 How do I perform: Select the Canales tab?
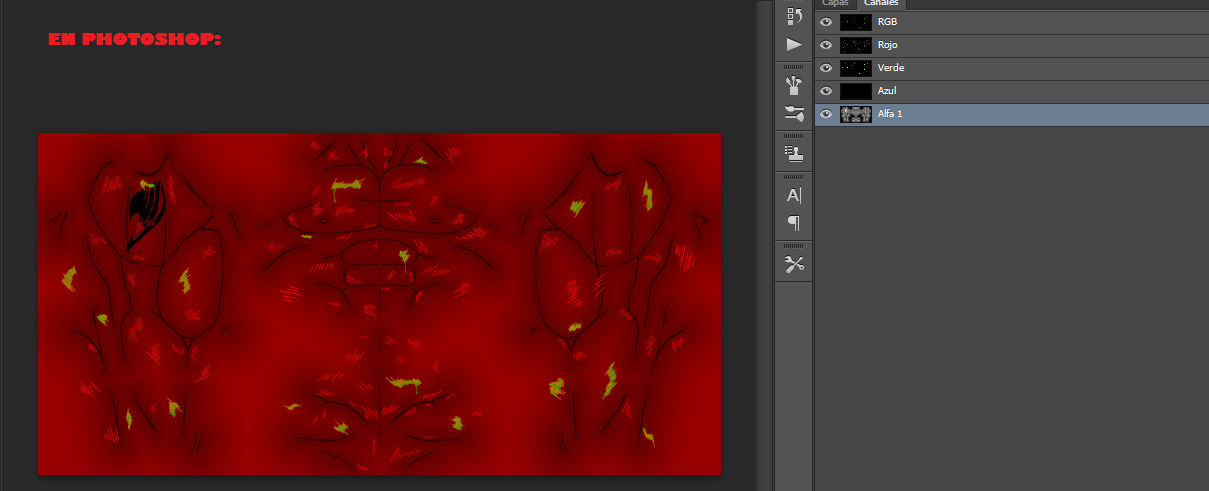(881, 3)
